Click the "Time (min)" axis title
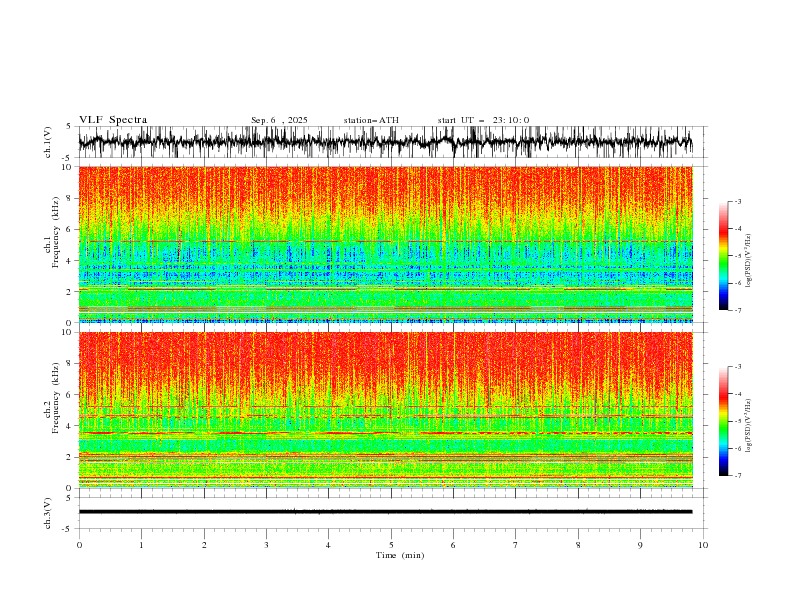Viewport: 792px width, 612px height. 400,555
